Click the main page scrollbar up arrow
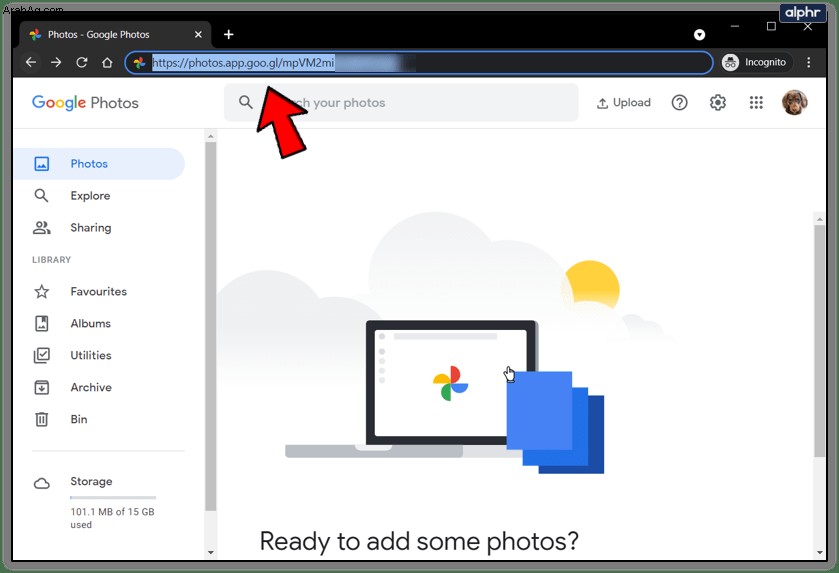This screenshot has height=573, width=839. [x=820, y=219]
